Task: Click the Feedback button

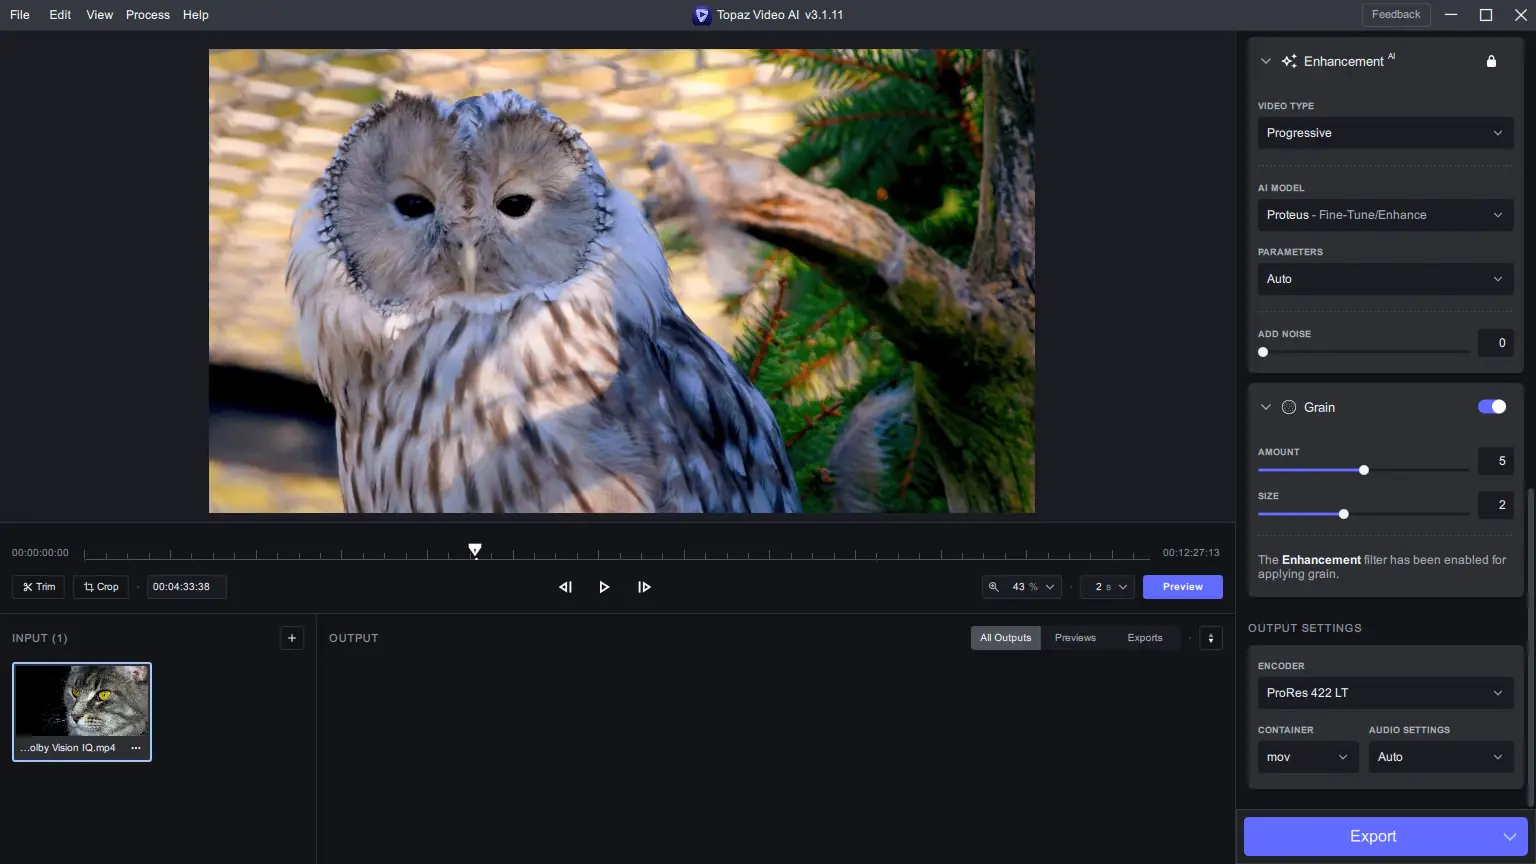Action: tap(1395, 14)
